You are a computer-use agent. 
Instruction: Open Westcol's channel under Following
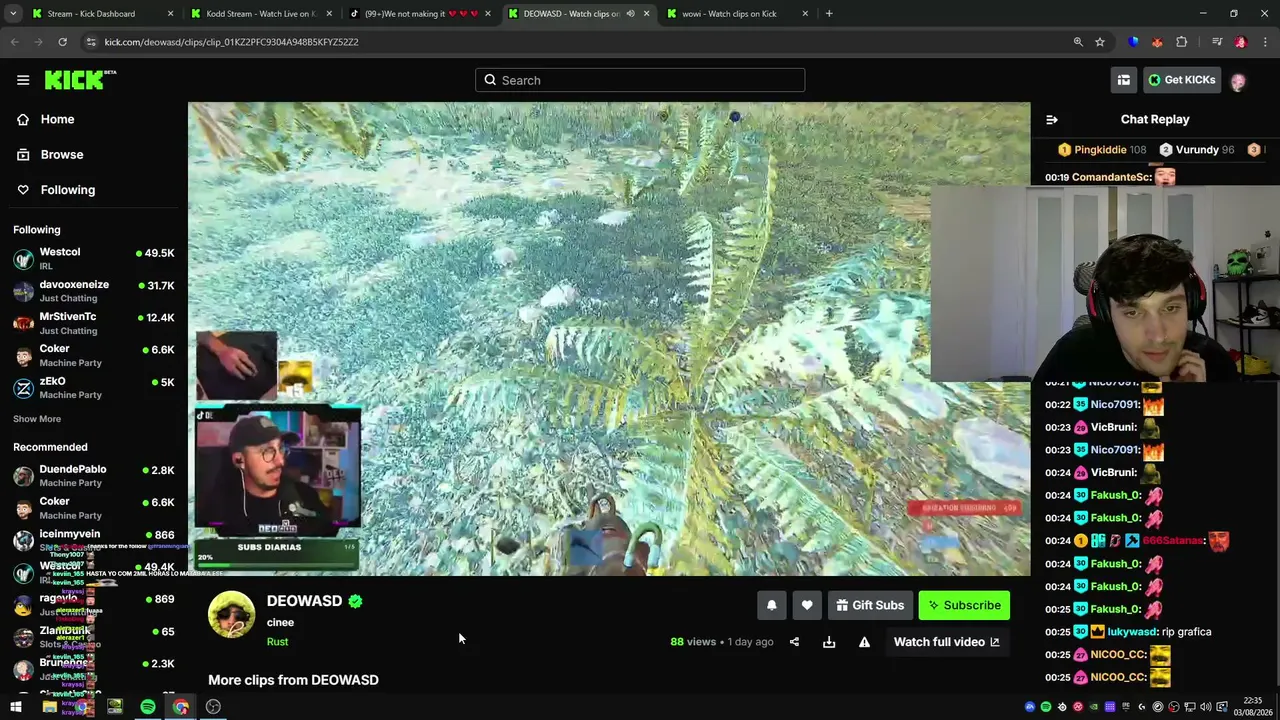point(94,258)
